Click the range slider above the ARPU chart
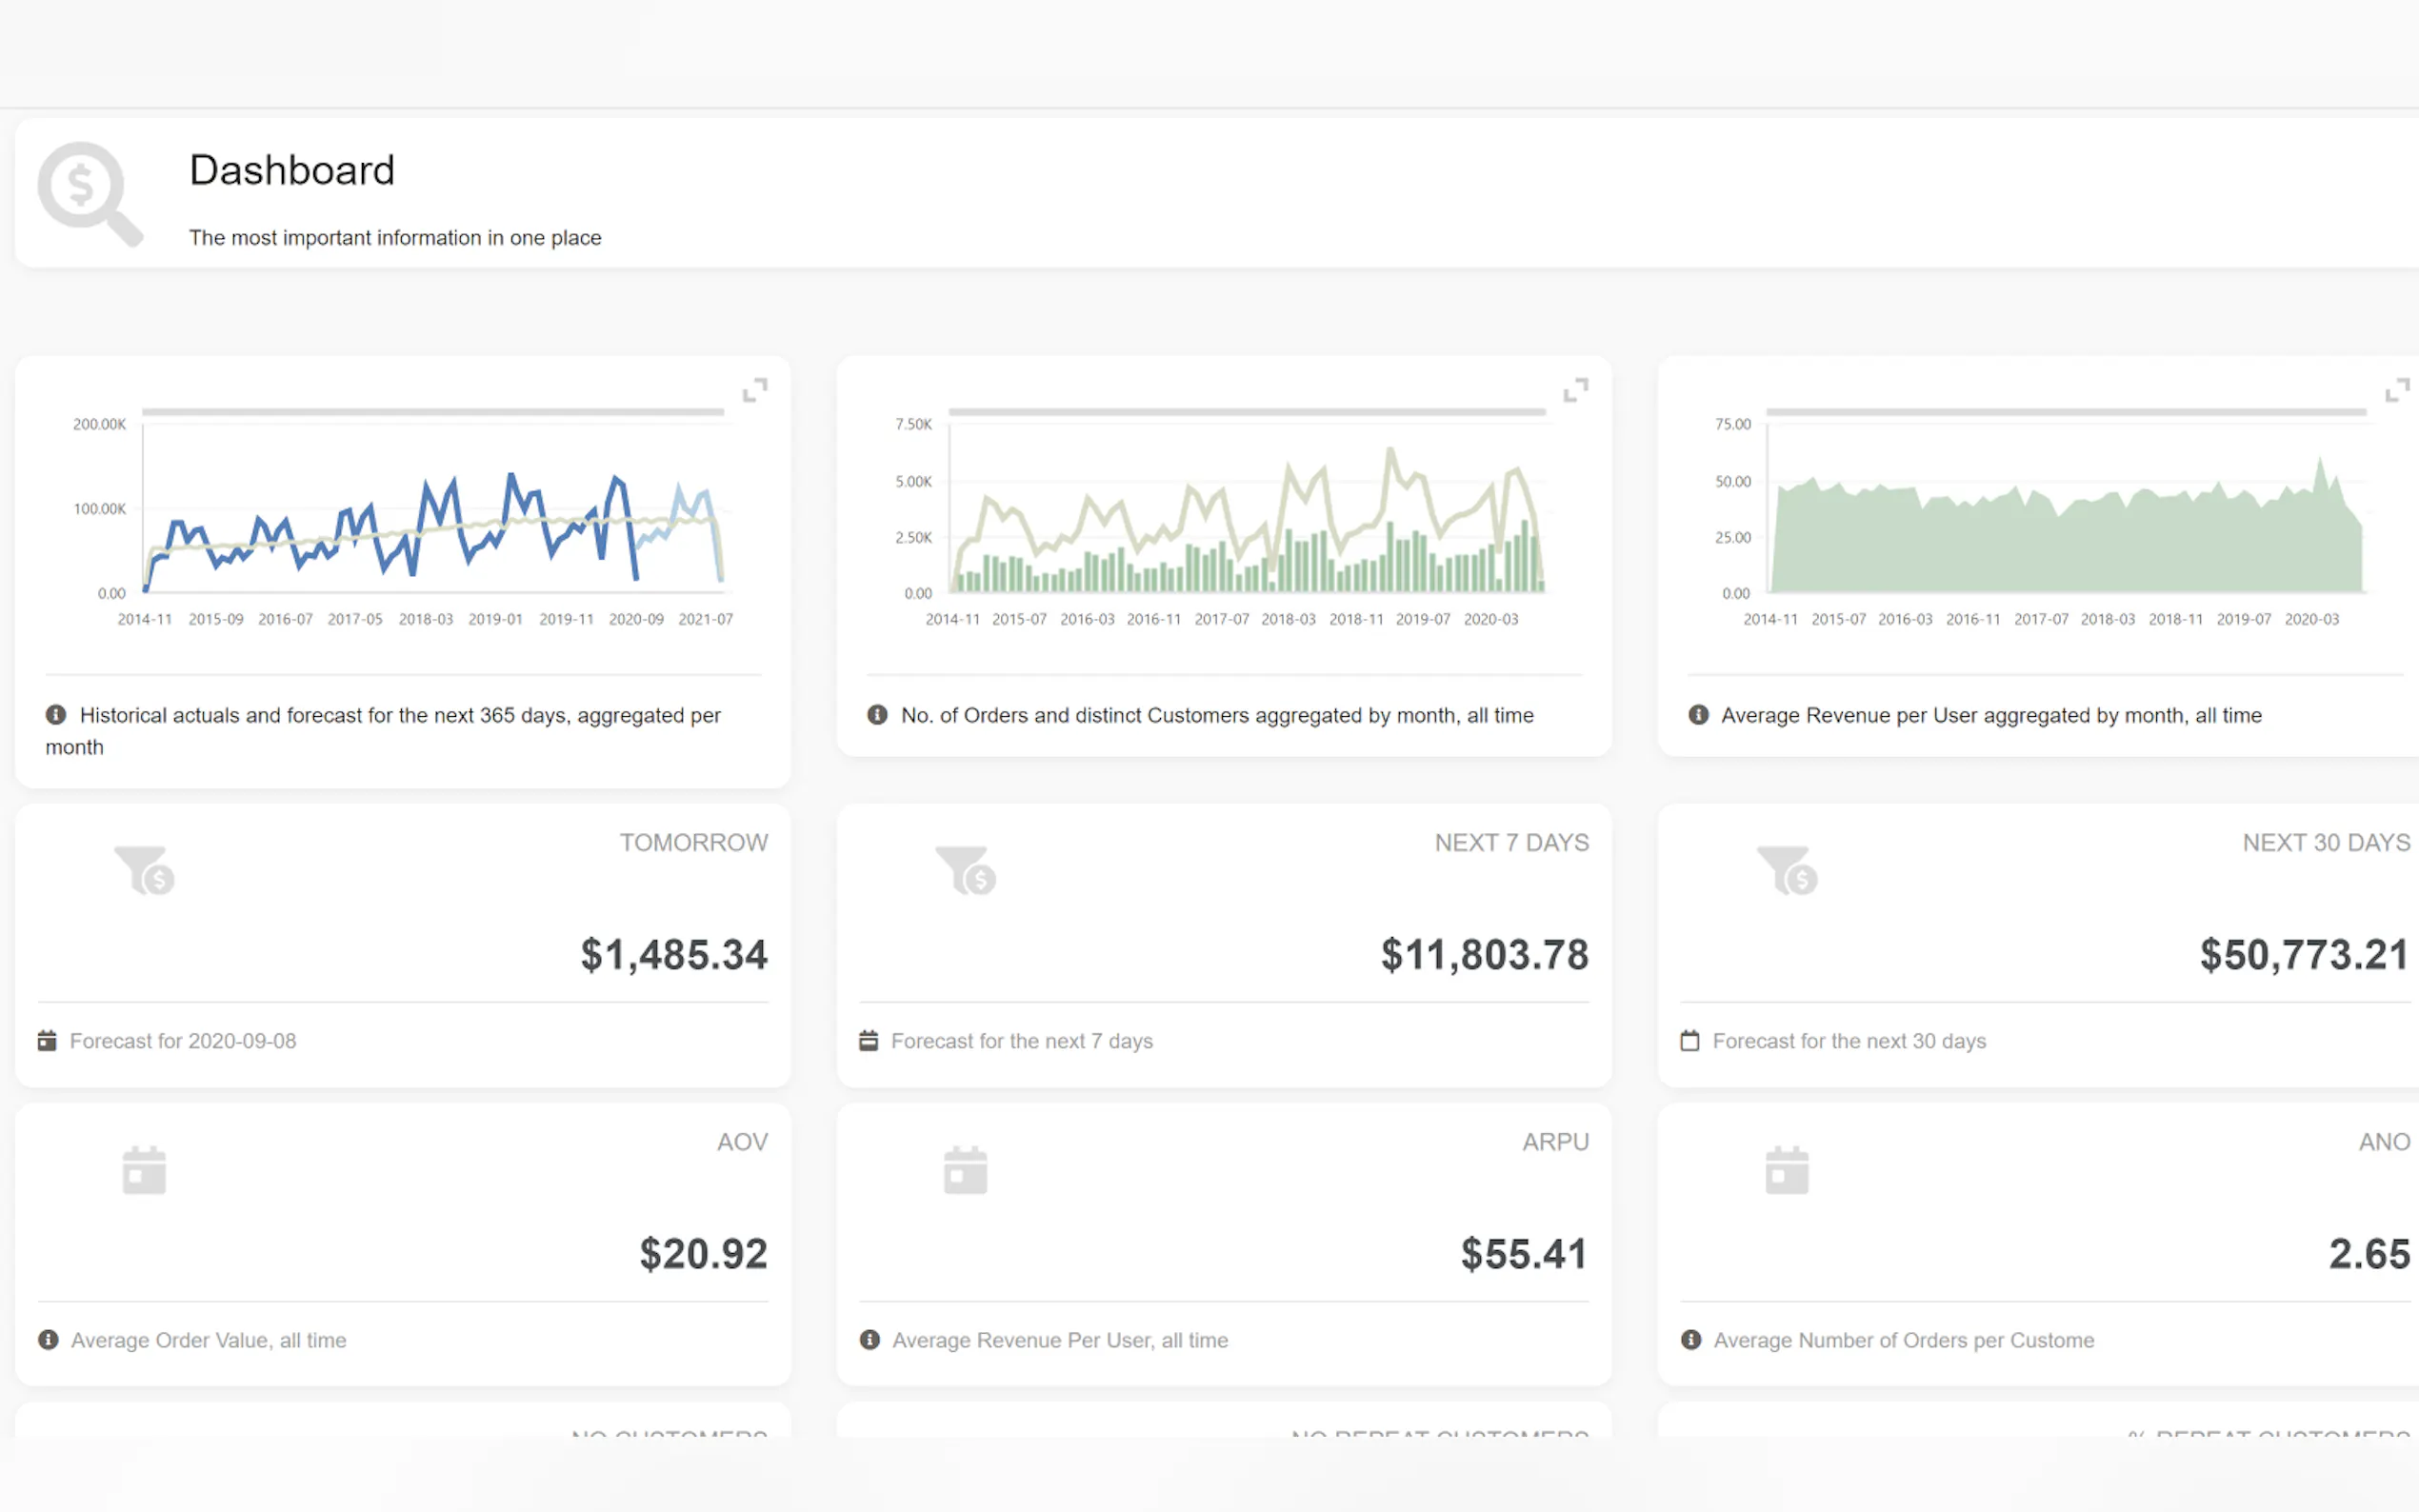2419x1512 pixels. (x=2065, y=411)
